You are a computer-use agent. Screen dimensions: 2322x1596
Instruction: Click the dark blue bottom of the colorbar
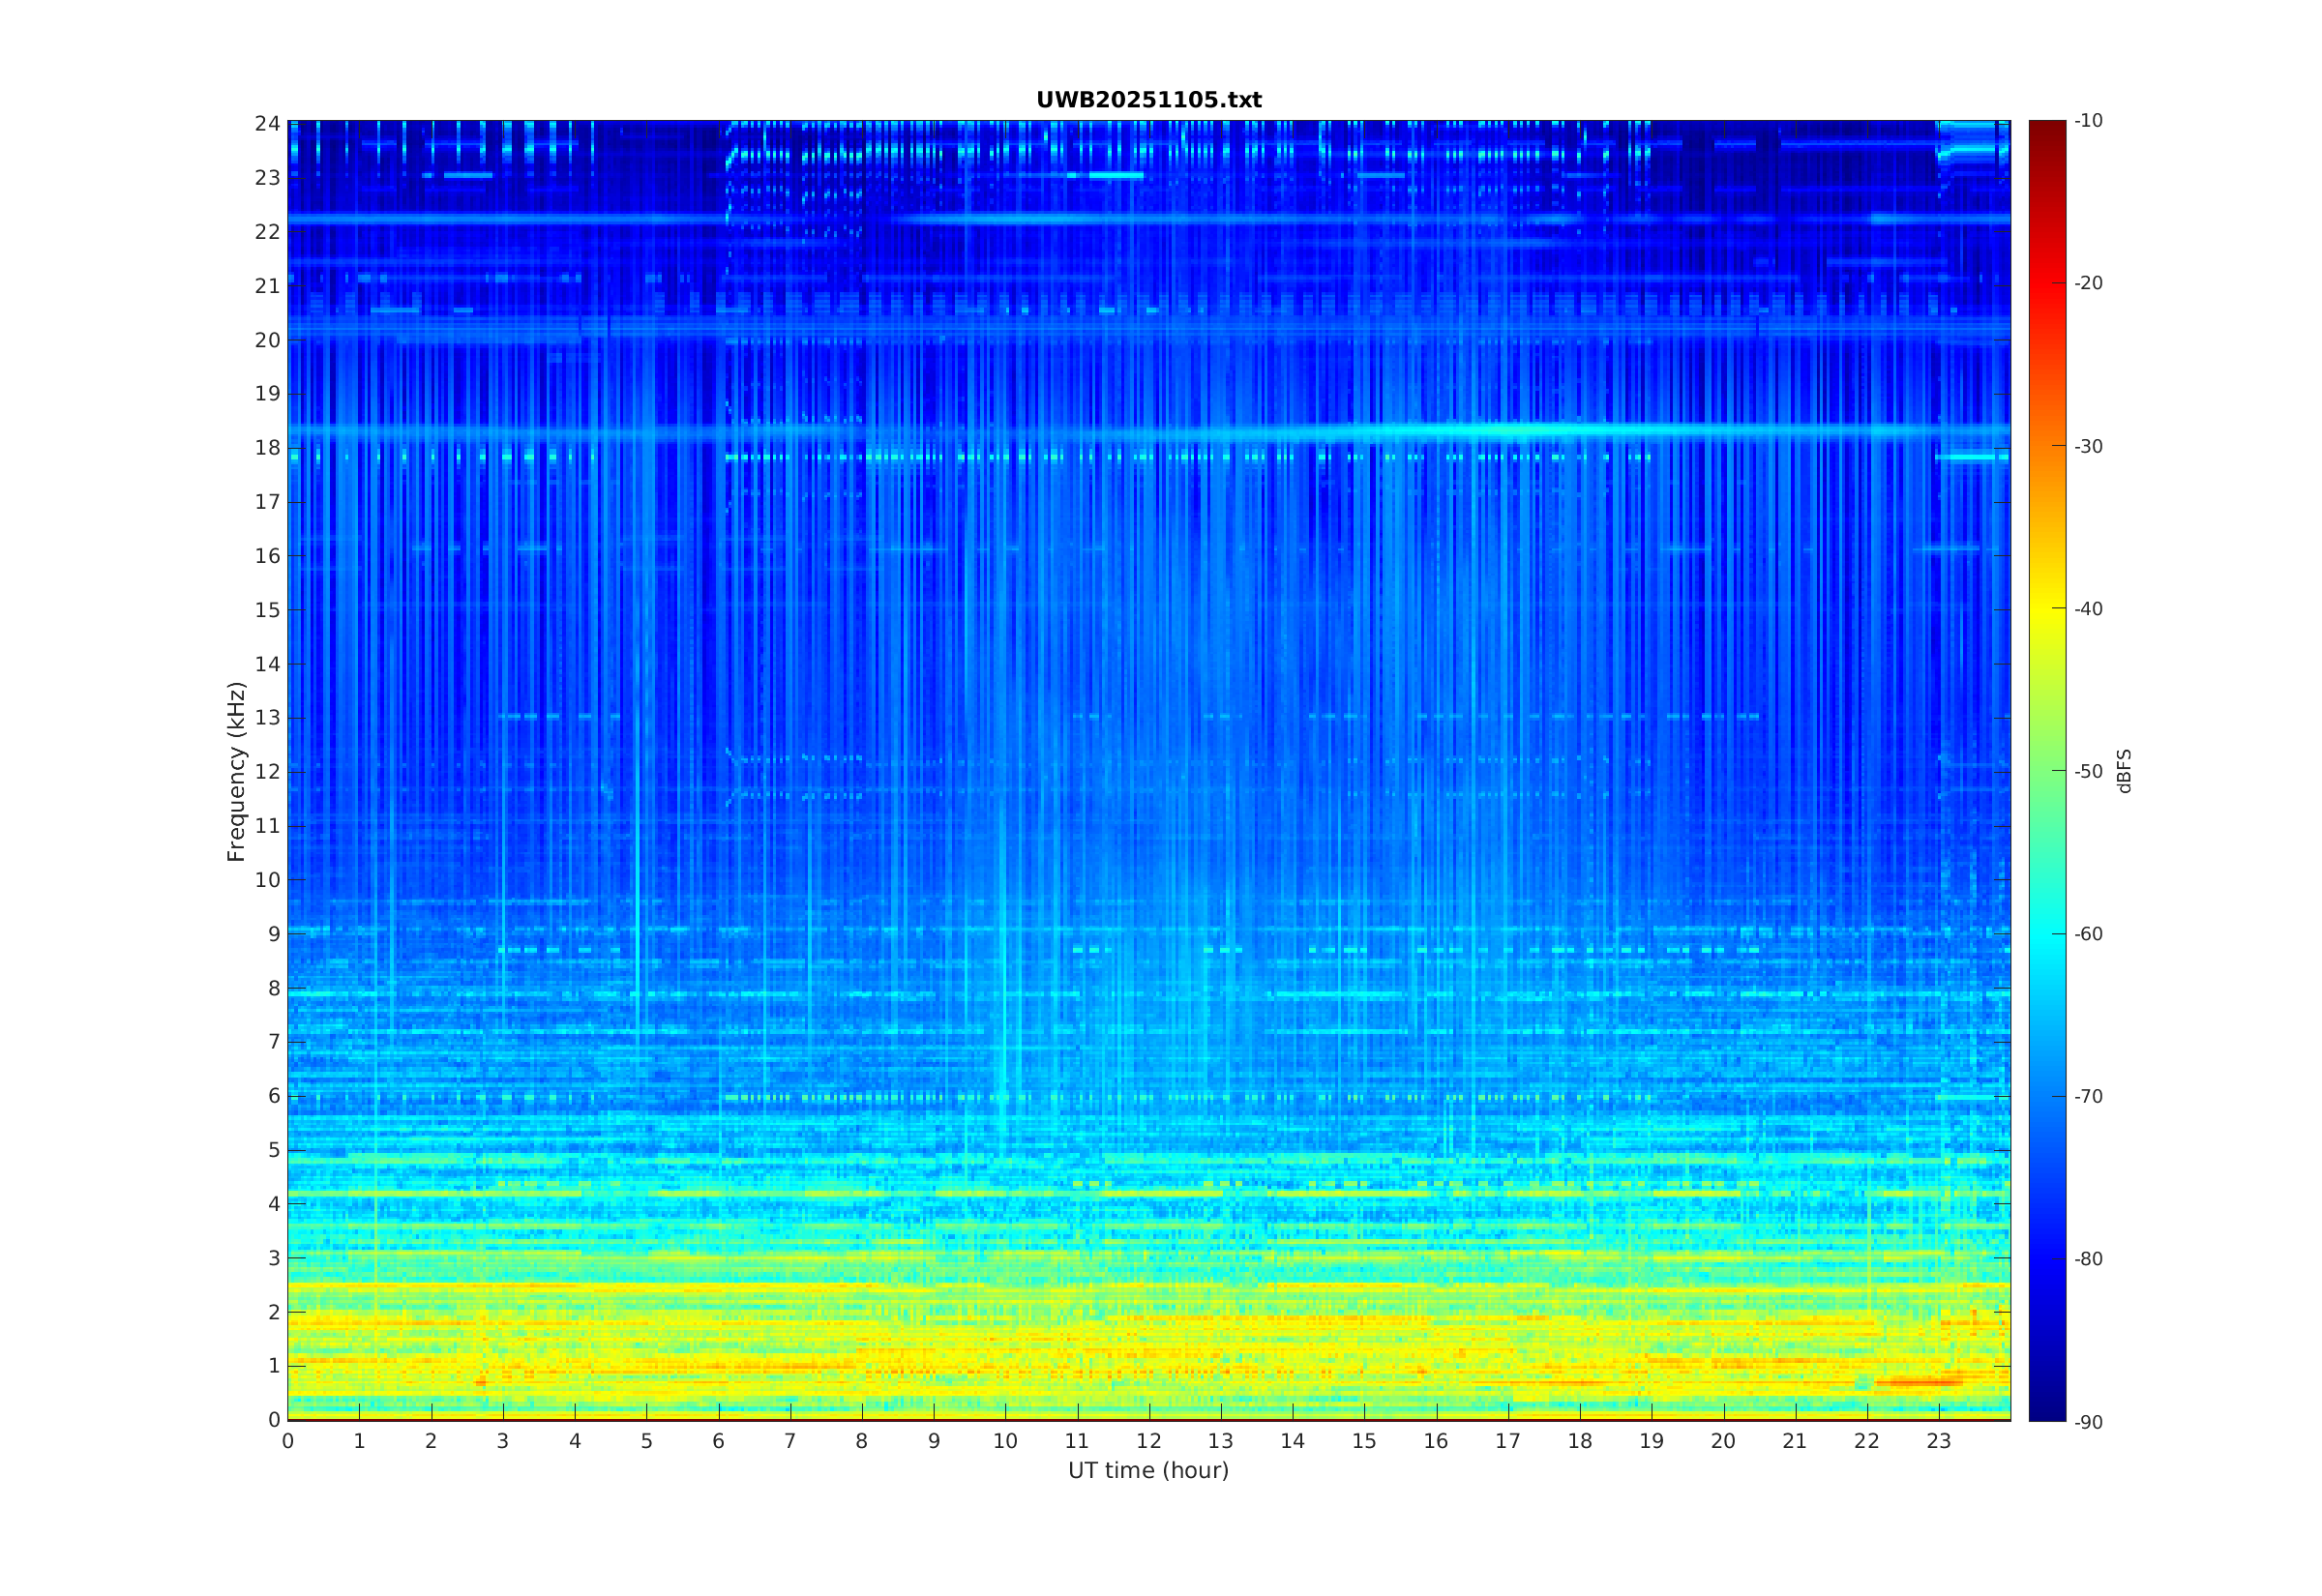click(2046, 1405)
